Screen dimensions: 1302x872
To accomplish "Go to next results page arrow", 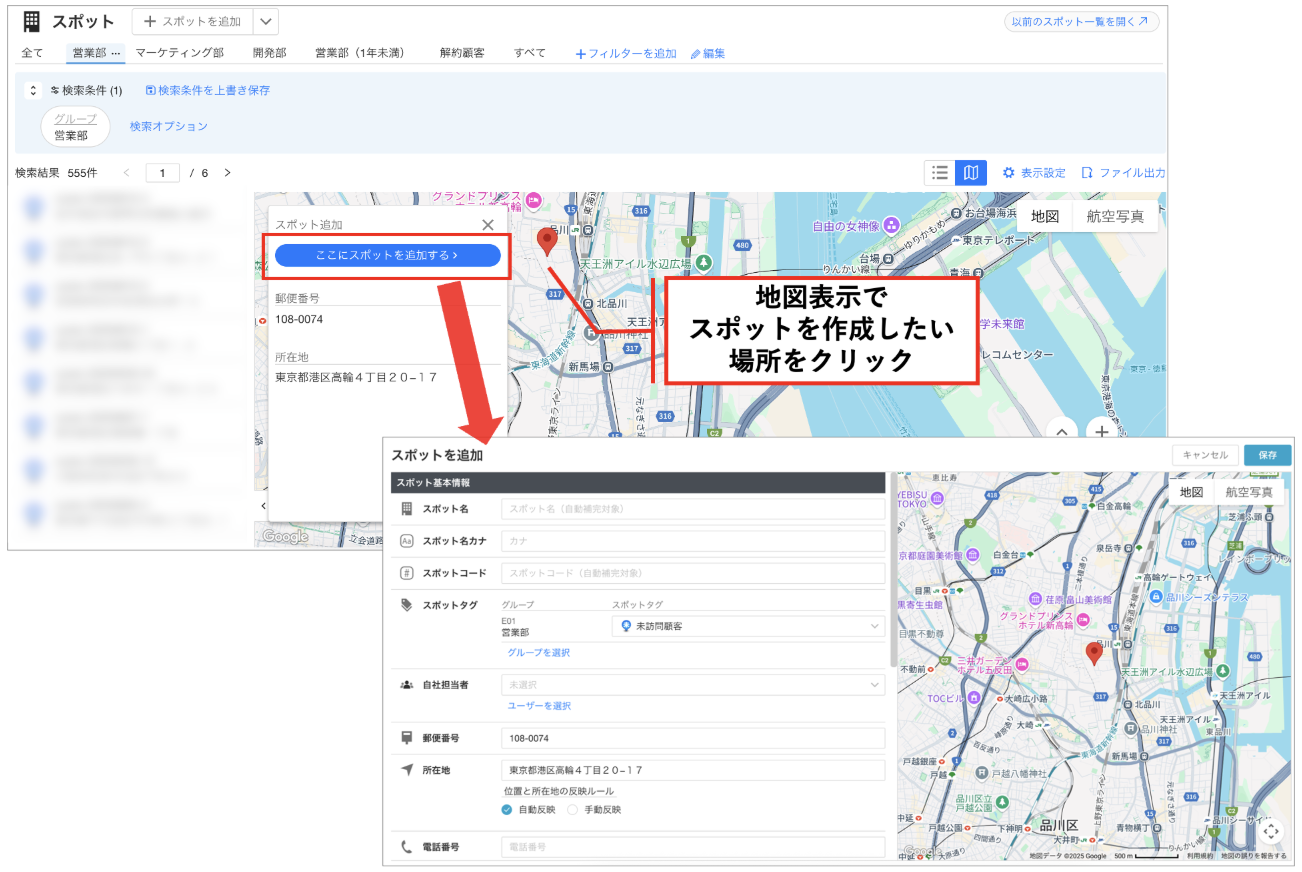I will pyautogui.click(x=227, y=173).
